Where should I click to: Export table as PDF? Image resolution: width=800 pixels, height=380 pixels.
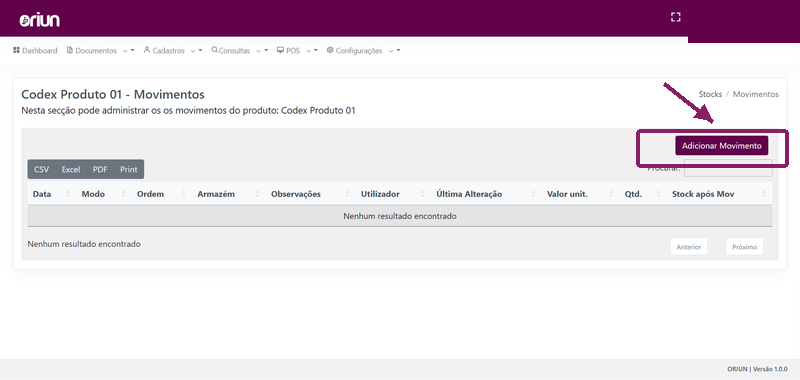(x=100, y=169)
